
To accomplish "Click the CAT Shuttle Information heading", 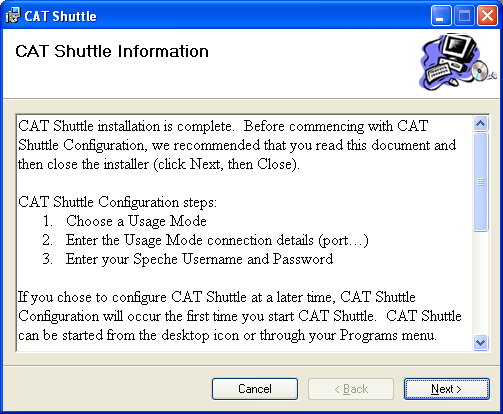I will click(112, 52).
